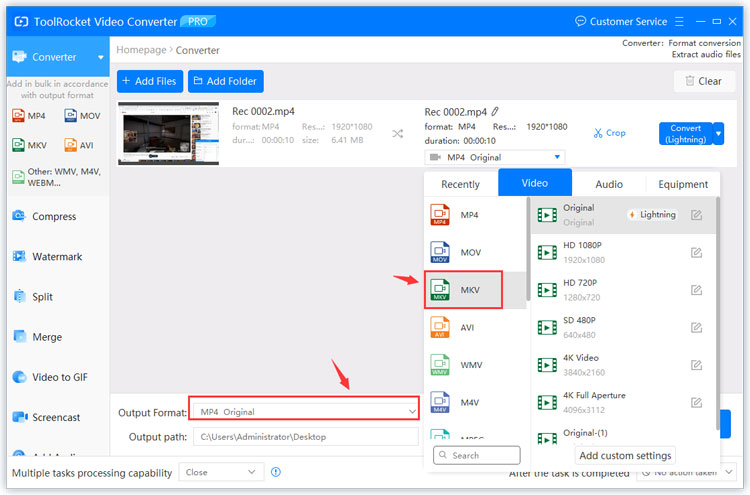Choose MP4 bulk format in sidebar
750x495 pixels.
pos(29,116)
